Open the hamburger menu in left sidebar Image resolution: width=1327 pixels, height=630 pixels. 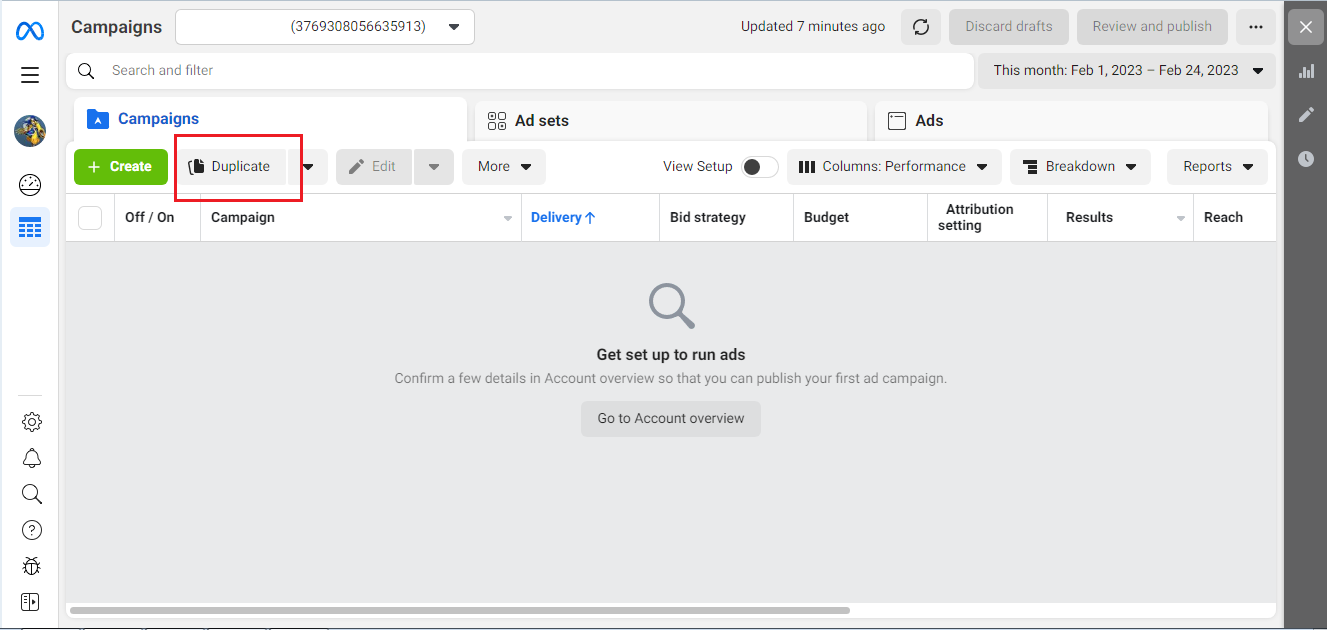[30, 75]
